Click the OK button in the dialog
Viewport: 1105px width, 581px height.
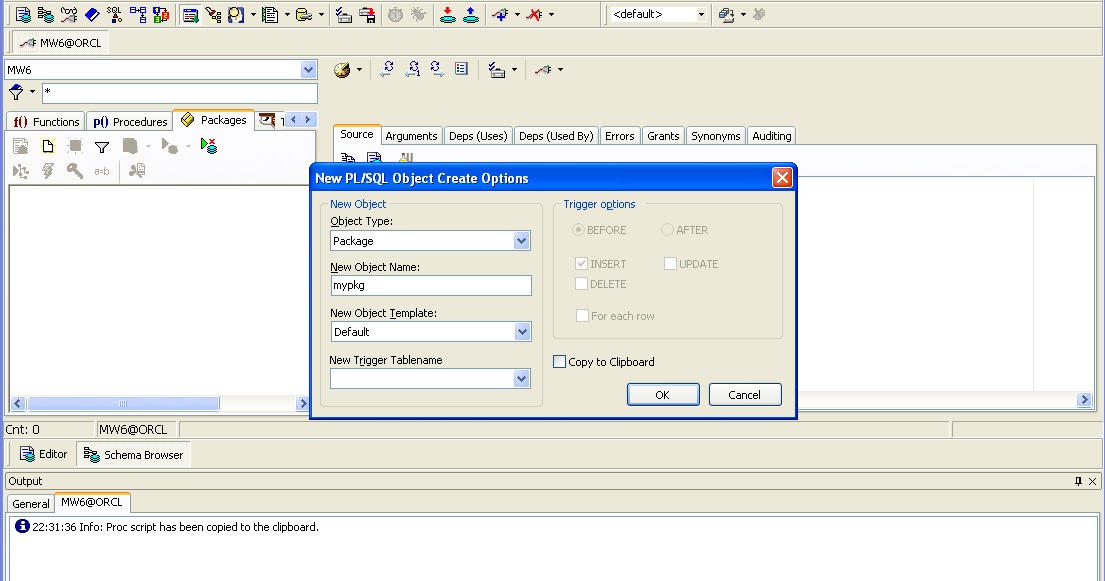663,394
